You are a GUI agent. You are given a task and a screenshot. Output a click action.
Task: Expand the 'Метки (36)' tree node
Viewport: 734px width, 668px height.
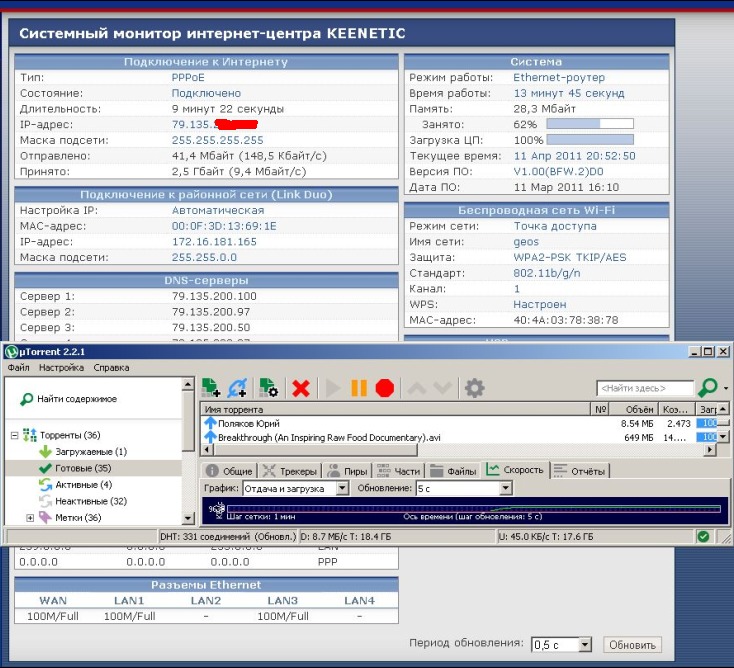point(30,518)
